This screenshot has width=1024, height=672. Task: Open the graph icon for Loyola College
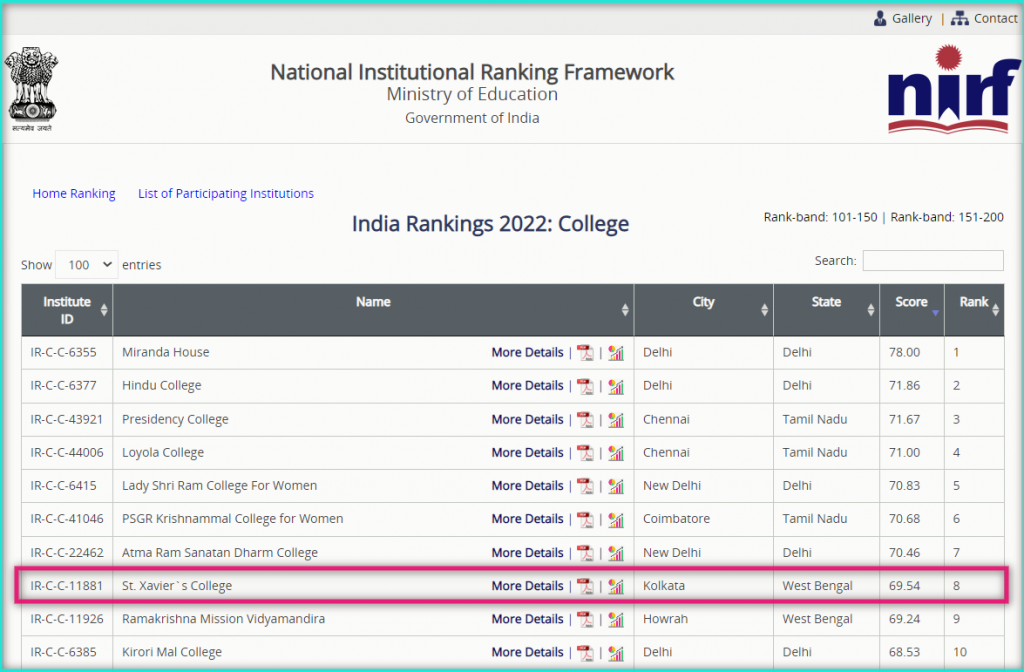pos(616,453)
